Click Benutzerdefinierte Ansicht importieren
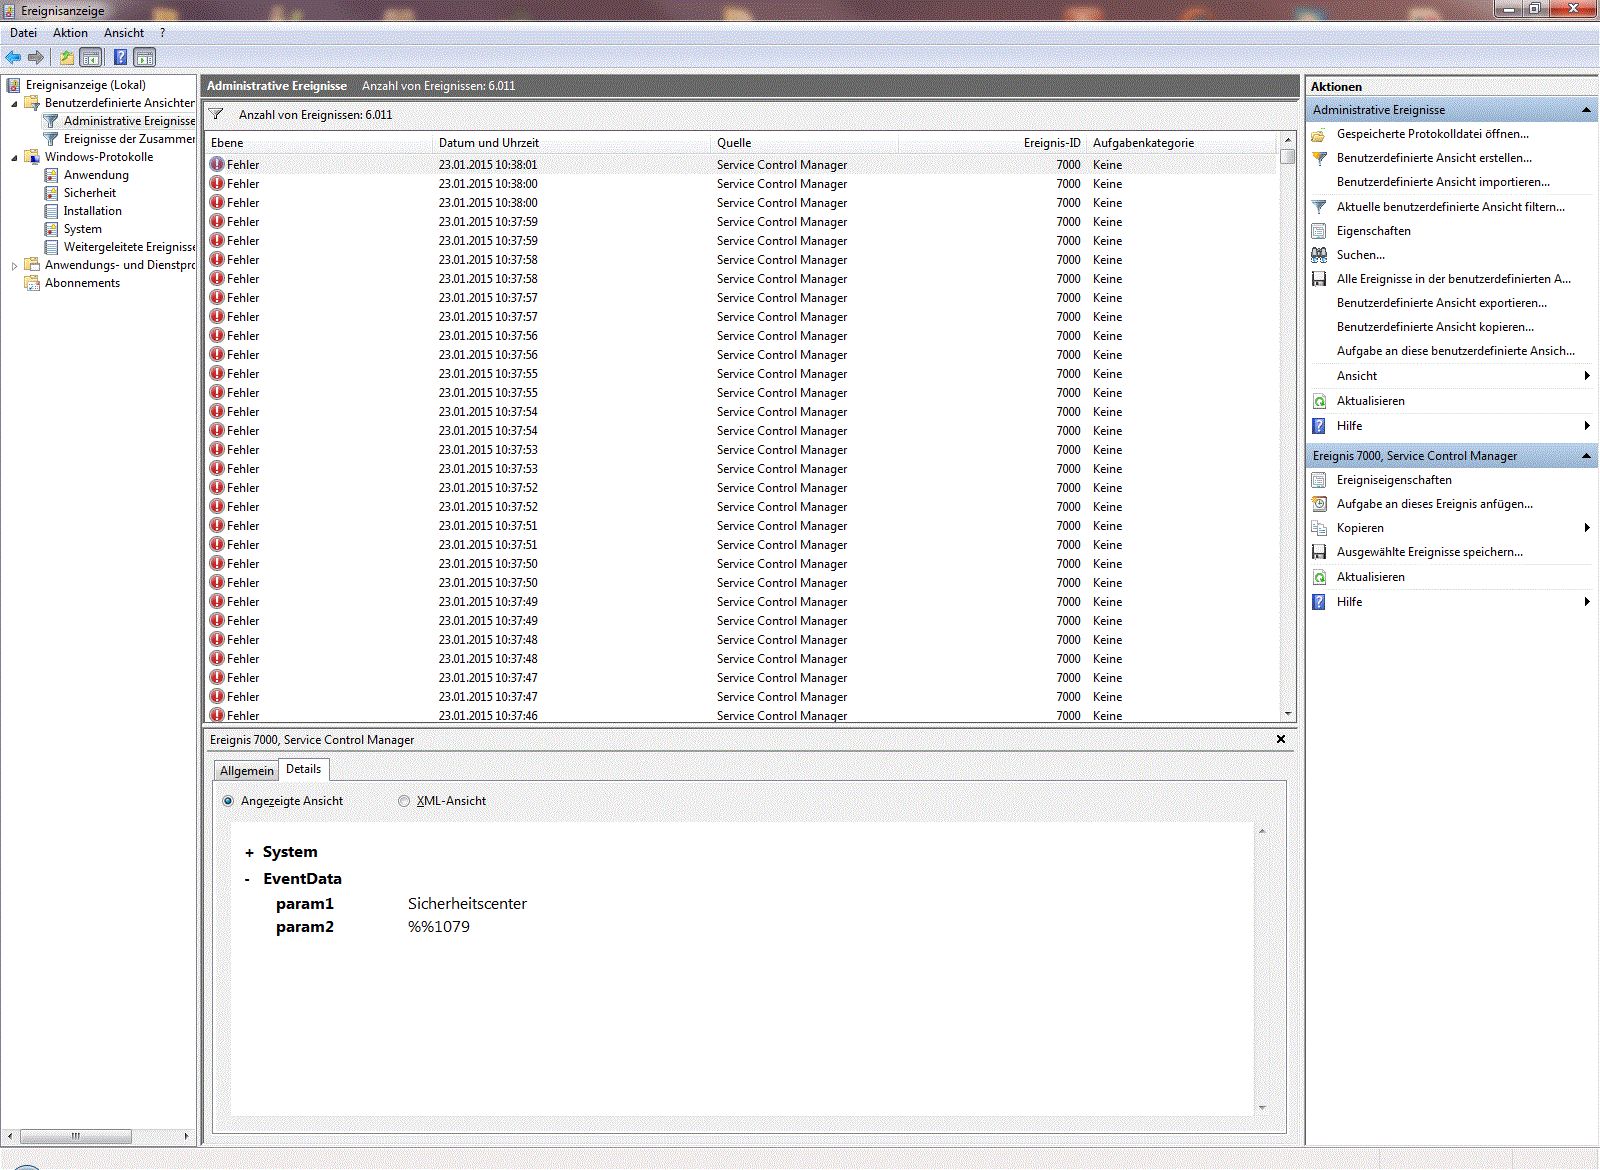This screenshot has width=1600, height=1170. pyautogui.click(x=1443, y=182)
